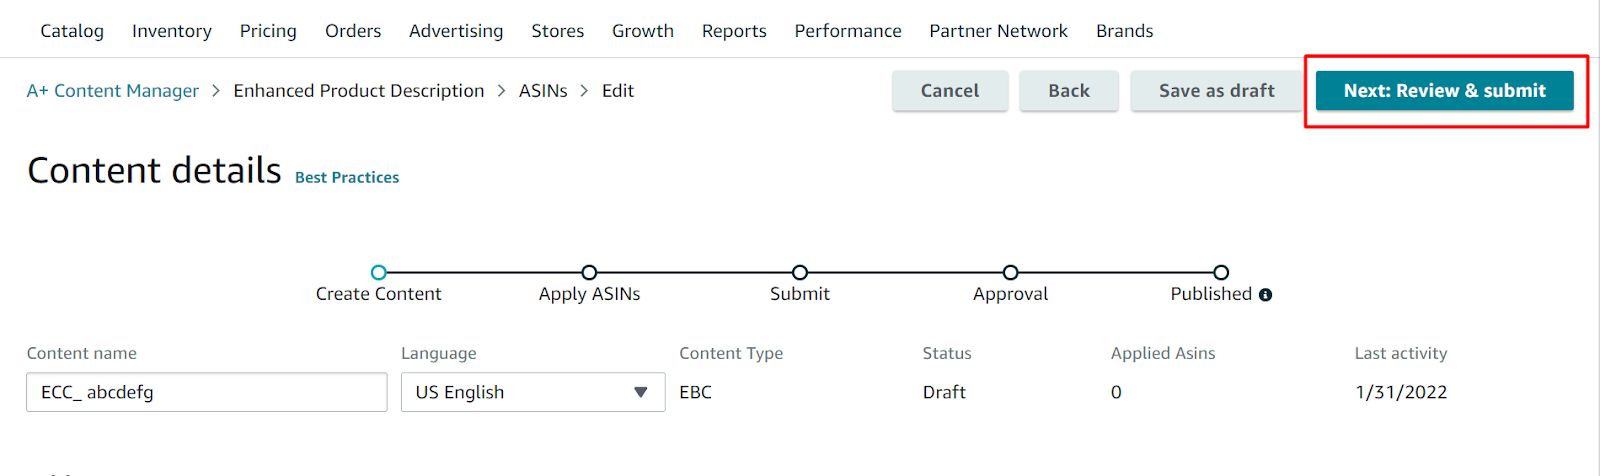The height and width of the screenshot is (476, 1600).
Task: Select the Apply ASINs step marker
Action: (589, 272)
